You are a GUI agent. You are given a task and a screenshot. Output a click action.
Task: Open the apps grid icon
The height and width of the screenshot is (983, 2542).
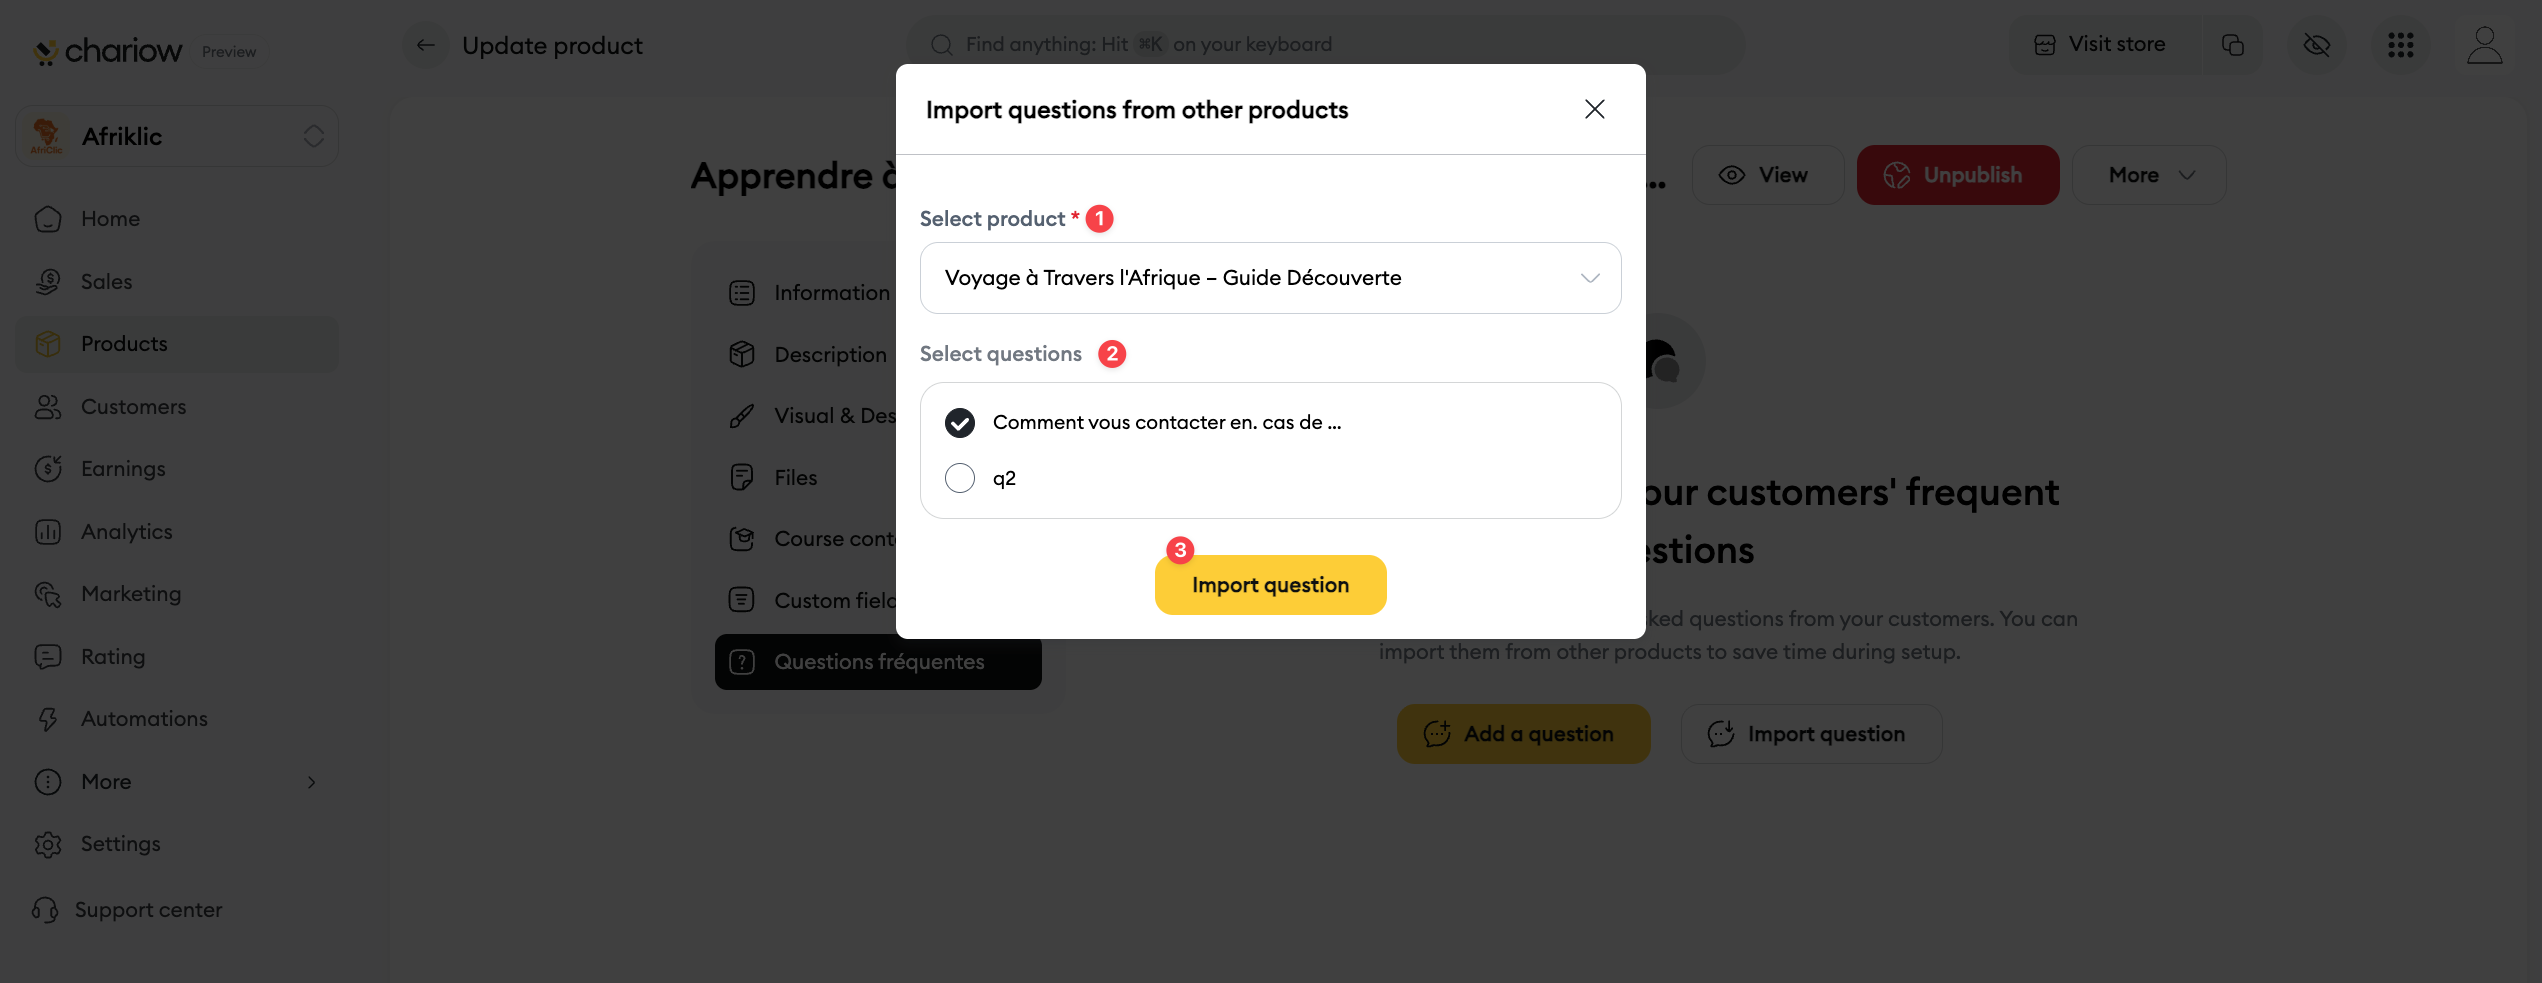[2400, 45]
